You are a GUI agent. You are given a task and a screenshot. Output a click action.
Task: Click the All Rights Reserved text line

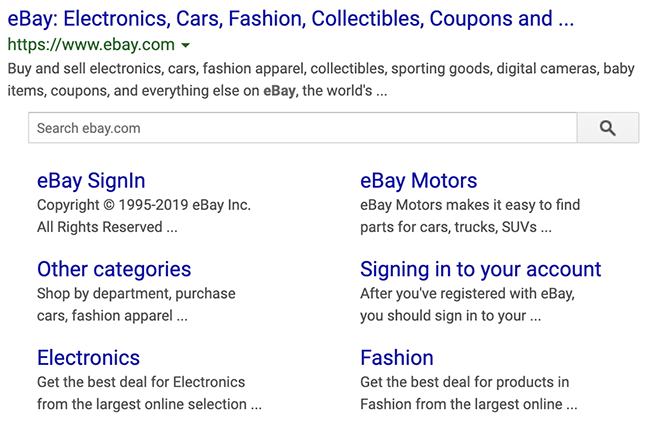pyautogui.click(x=107, y=227)
